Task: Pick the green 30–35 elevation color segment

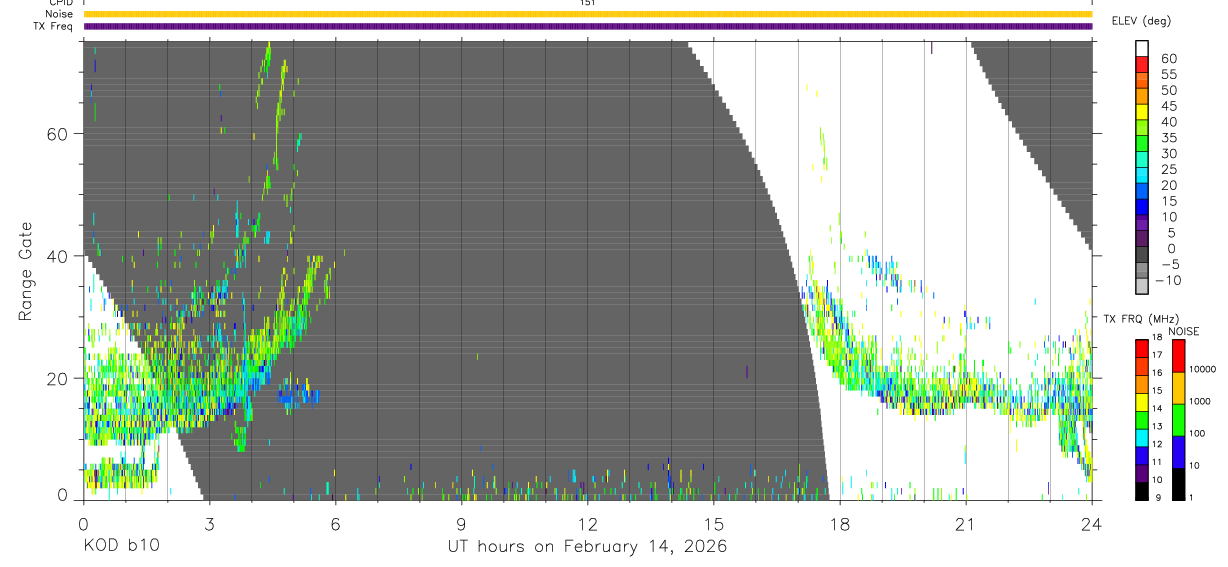Action: (1142, 143)
